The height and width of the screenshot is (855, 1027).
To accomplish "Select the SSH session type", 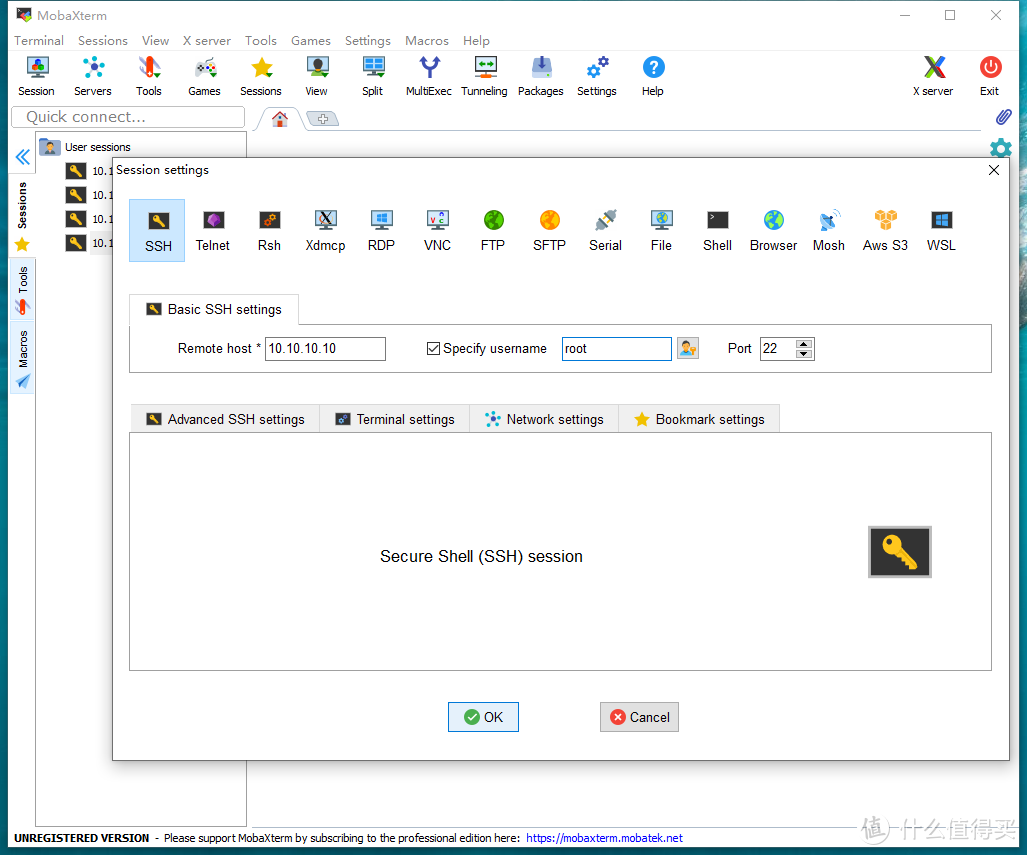I will pyautogui.click(x=157, y=231).
